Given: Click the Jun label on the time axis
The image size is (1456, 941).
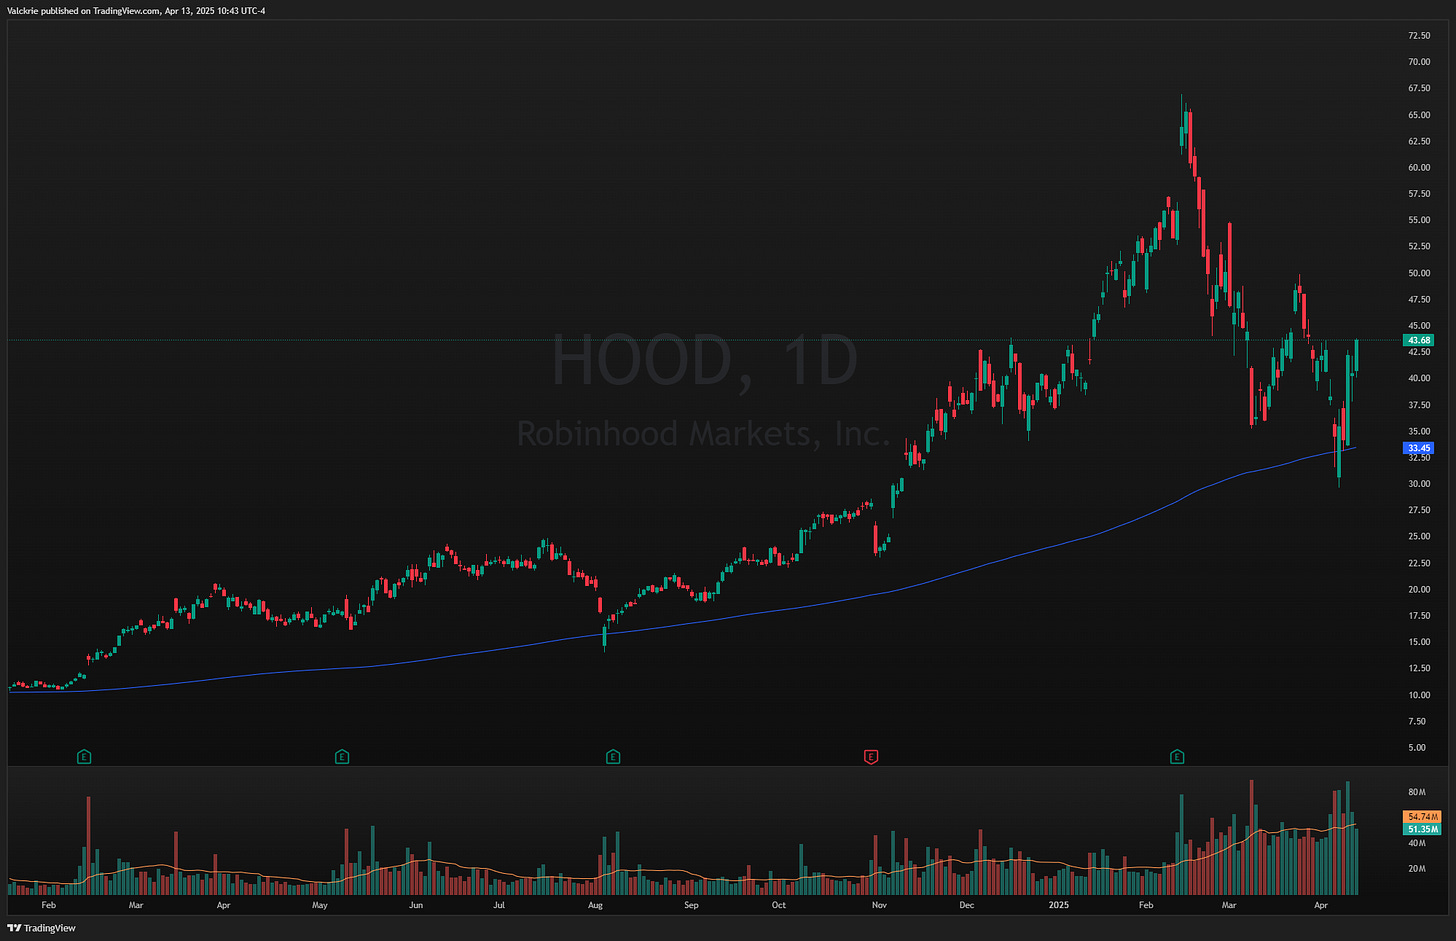Looking at the screenshot, I should (416, 905).
